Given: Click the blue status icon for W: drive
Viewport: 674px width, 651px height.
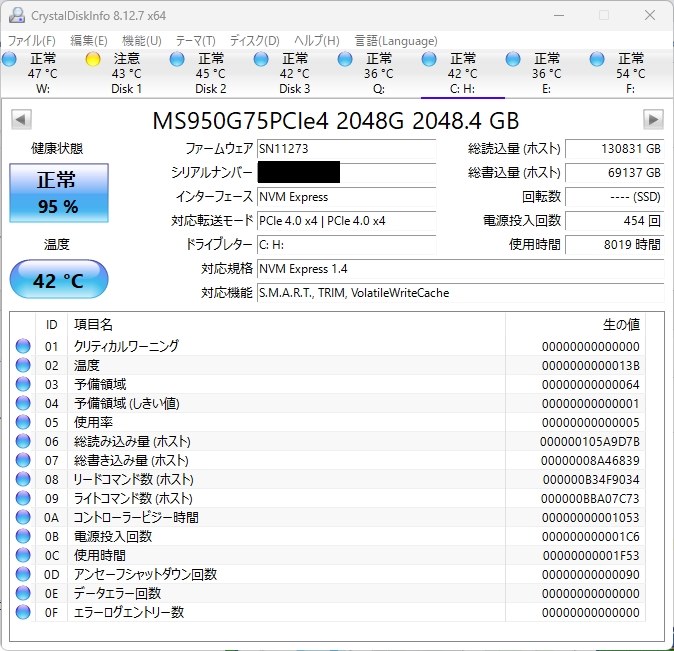Looking at the screenshot, I should pyautogui.click(x=9, y=59).
